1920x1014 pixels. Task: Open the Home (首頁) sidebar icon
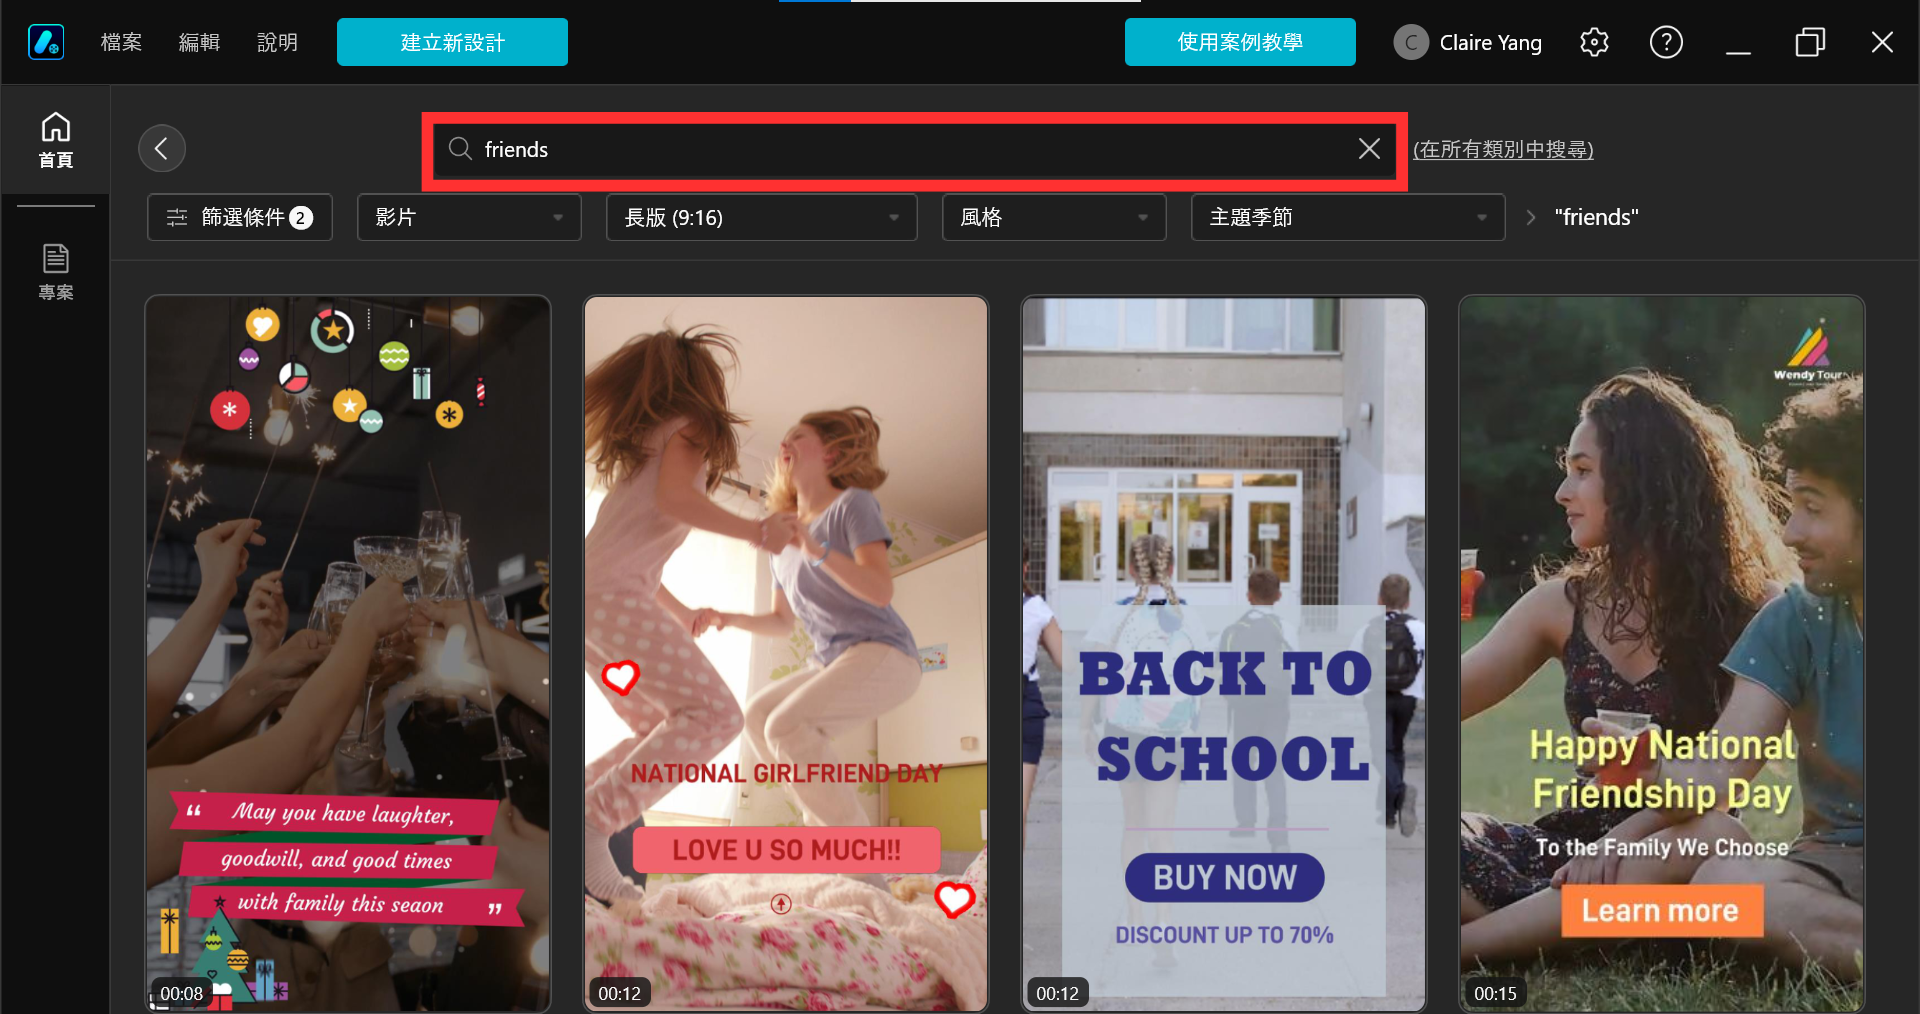[x=55, y=140]
